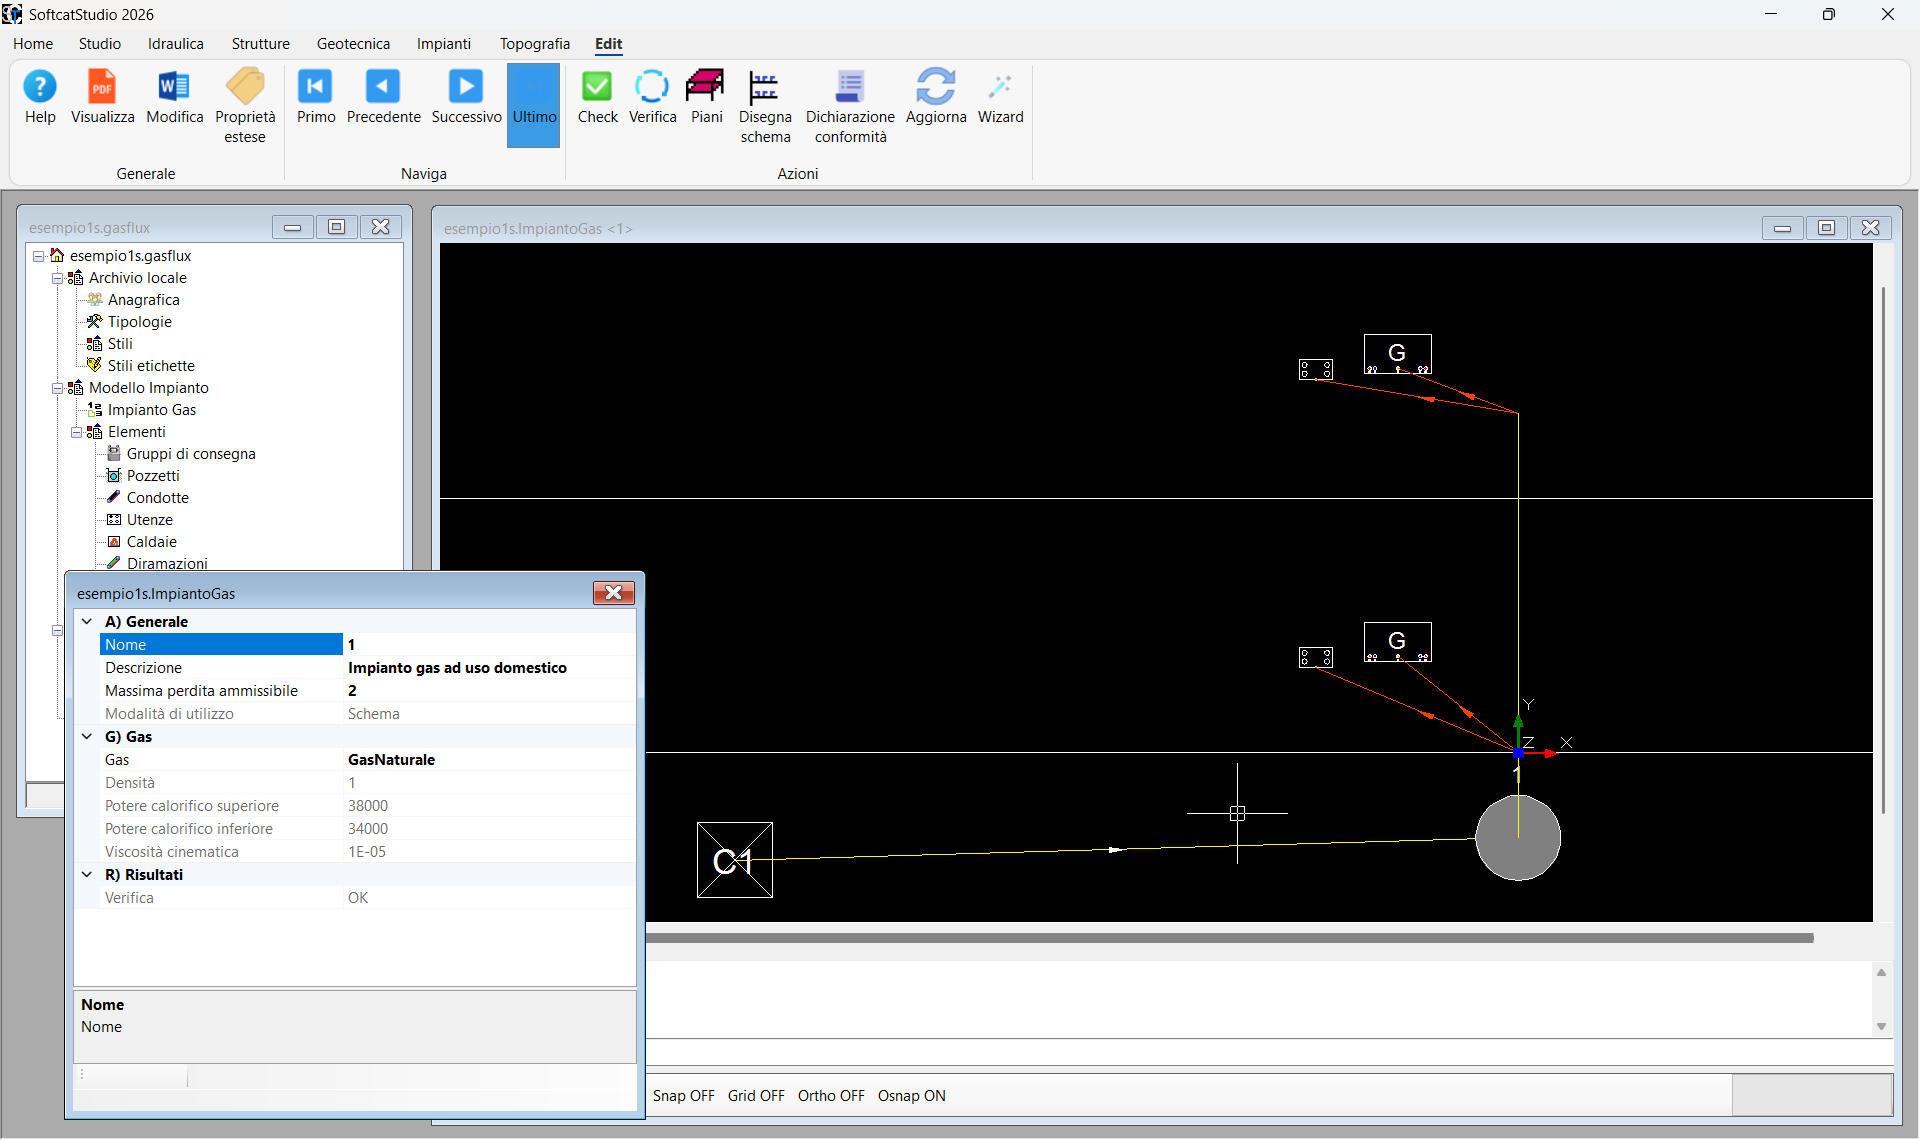Click the drawing's vertical scrollbar
The image size is (1920, 1140).
click(1883, 548)
